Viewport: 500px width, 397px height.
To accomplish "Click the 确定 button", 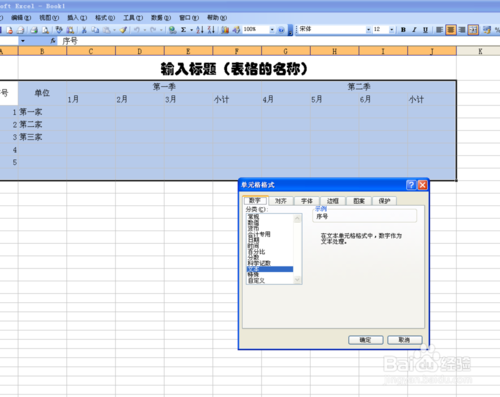I will click(366, 340).
